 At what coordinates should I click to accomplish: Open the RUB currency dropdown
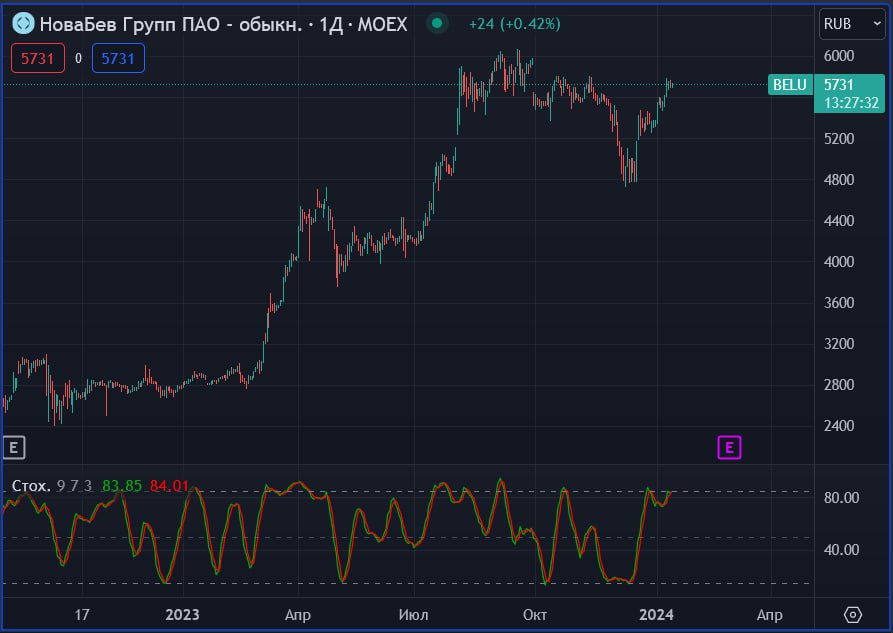point(852,24)
